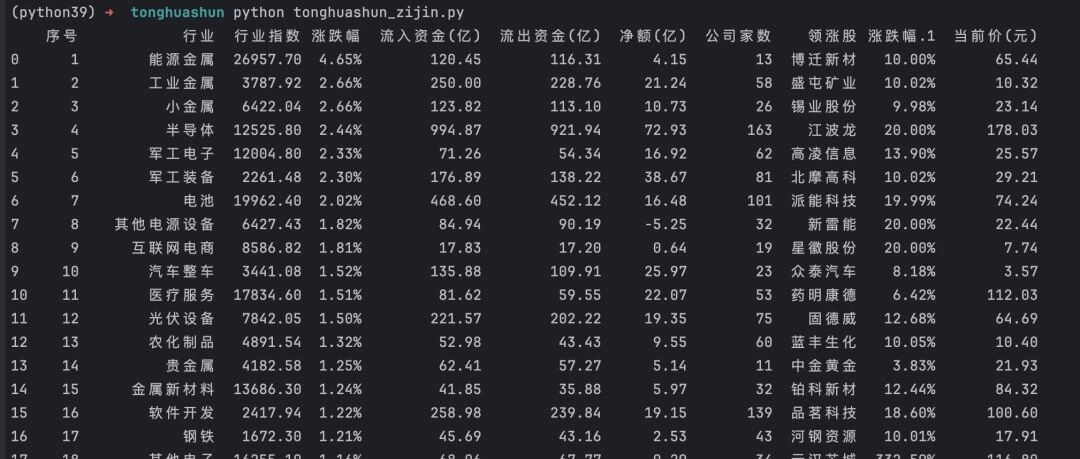Click the 行业指数 column header
This screenshot has width=1080, height=459.
click(267, 37)
